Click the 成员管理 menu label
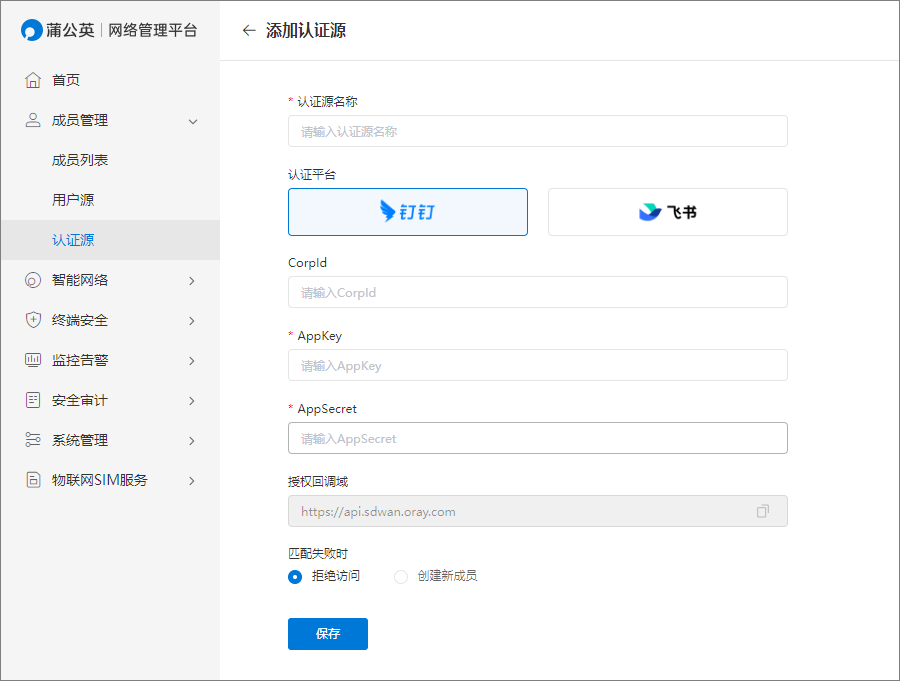Image resolution: width=900 pixels, height=681 pixels. pos(80,120)
